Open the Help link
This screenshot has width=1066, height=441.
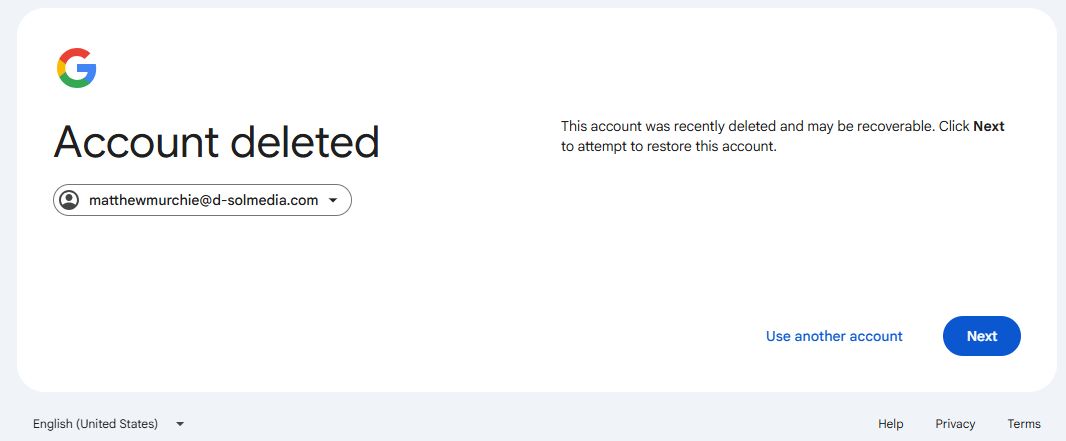pyautogui.click(x=890, y=424)
